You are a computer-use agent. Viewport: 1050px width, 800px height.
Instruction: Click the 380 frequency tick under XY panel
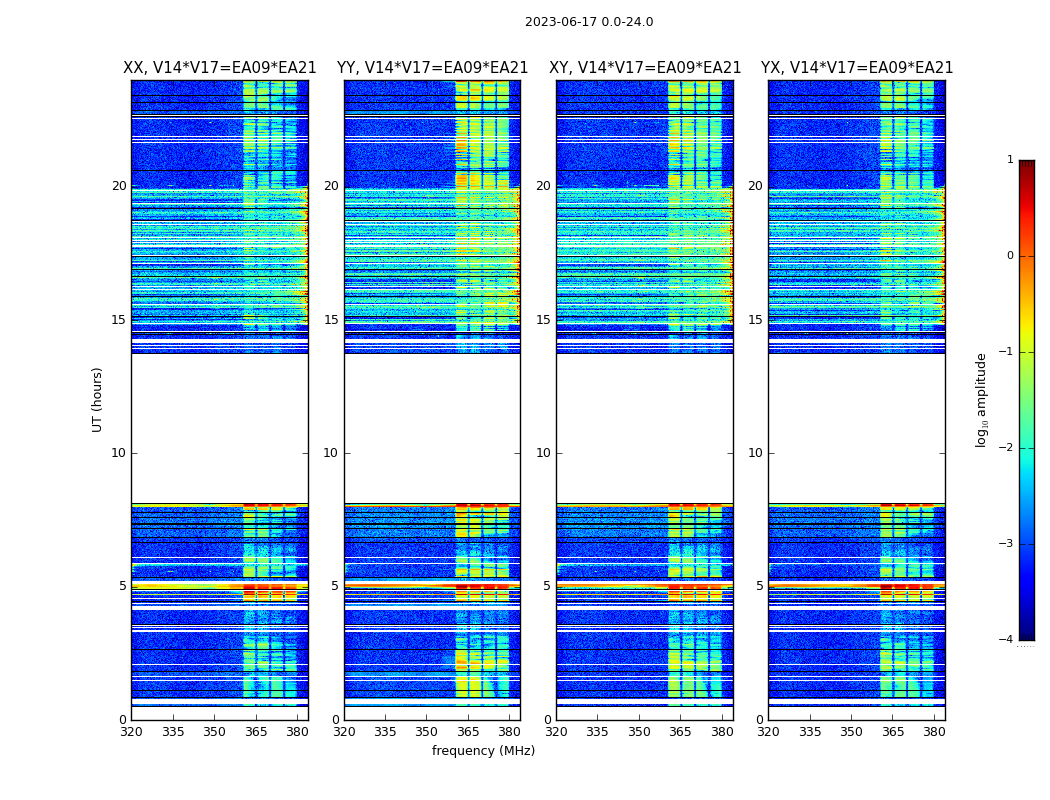point(722,732)
